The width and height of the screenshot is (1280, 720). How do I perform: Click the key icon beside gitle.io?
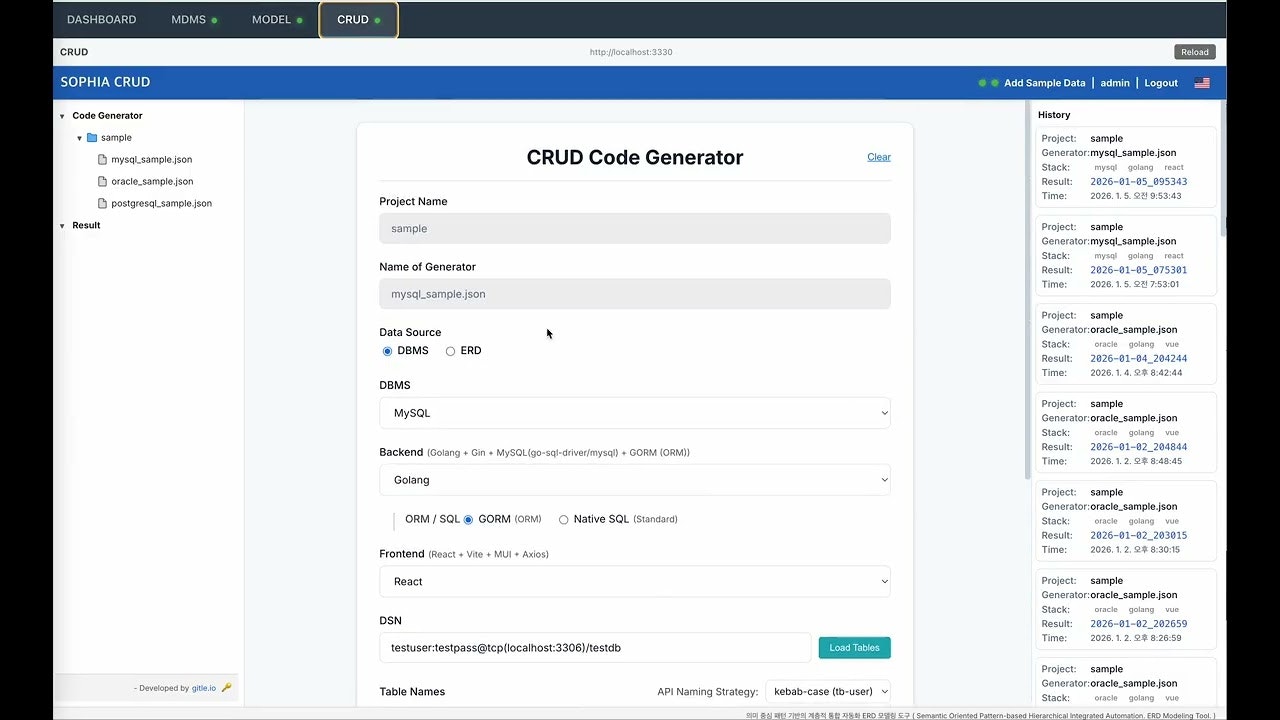[x=226, y=688]
